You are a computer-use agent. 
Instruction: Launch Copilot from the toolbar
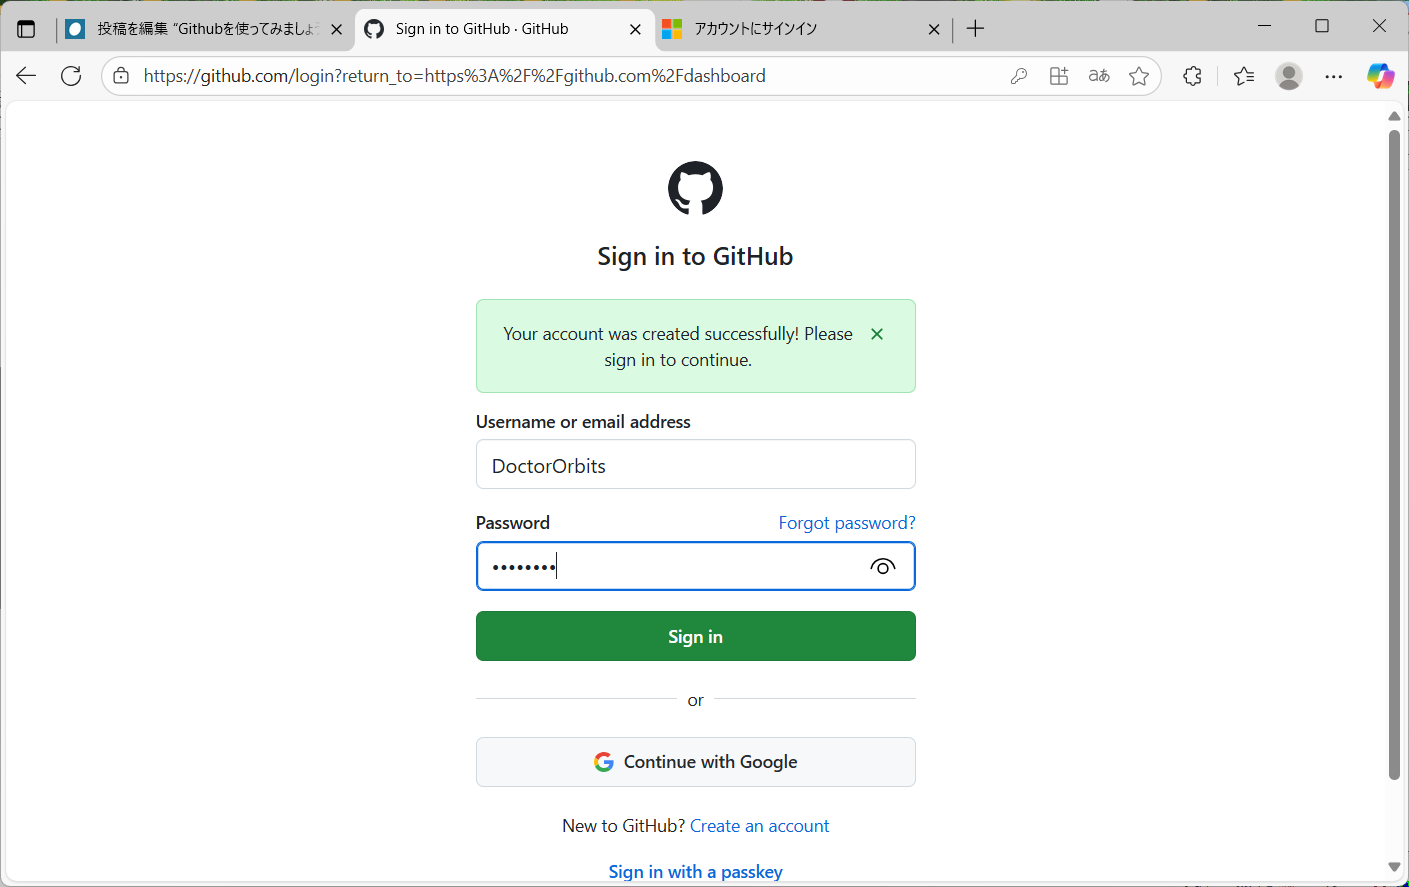tap(1380, 76)
